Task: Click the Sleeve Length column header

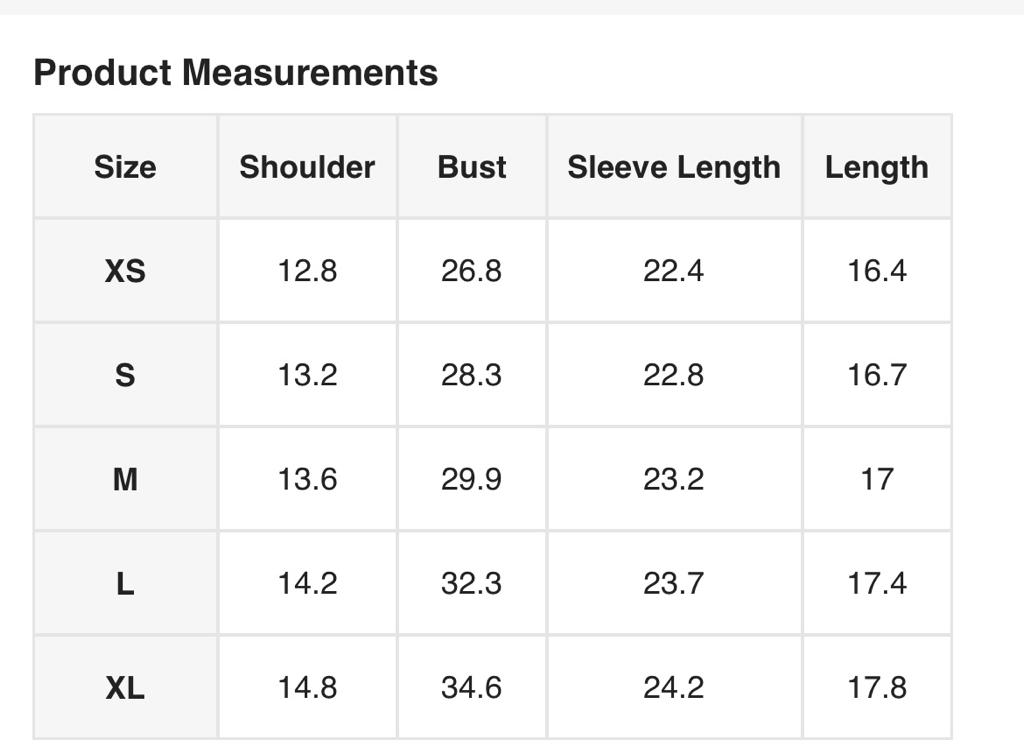Action: (674, 167)
